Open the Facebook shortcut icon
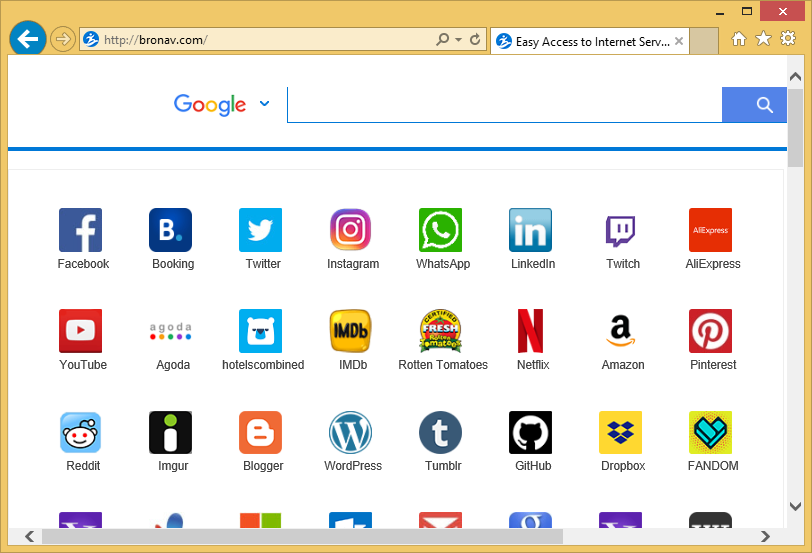This screenshot has height=553, width=812. click(80, 230)
